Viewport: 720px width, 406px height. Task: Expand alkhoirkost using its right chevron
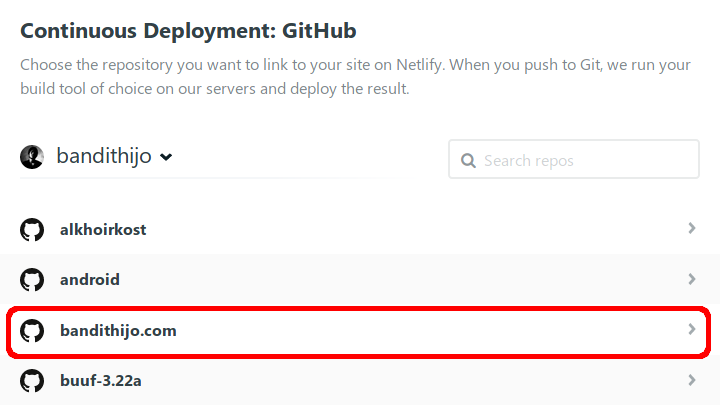(x=691, y=229)
